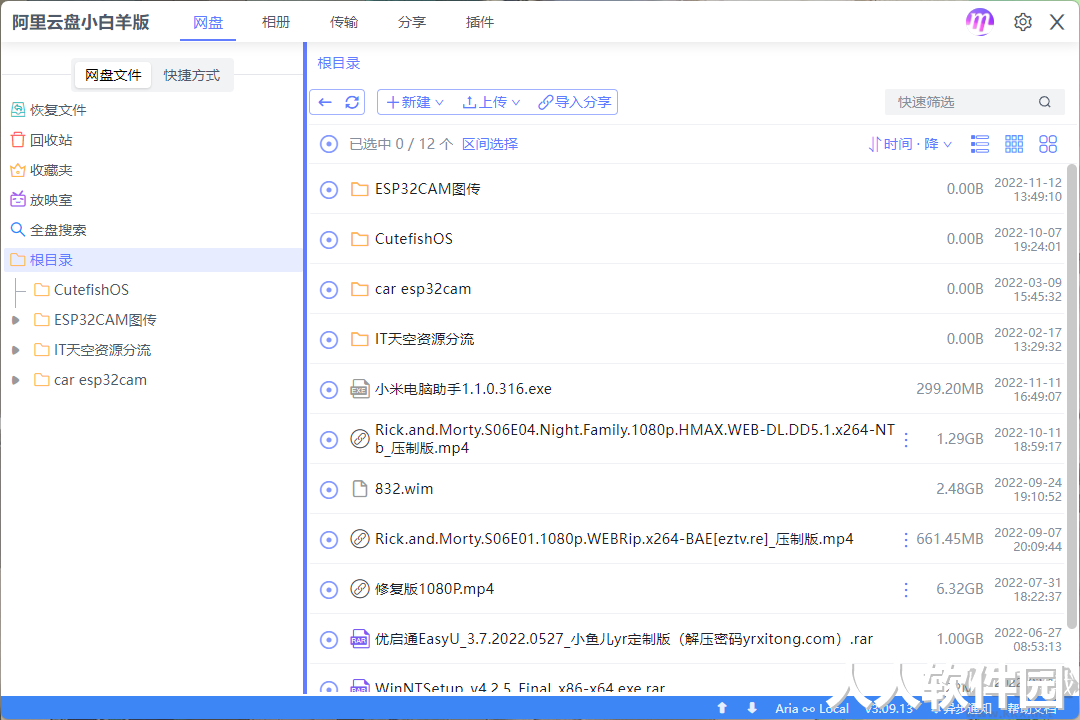
Task: Switch to list view mode
Action: coord(979,144)
